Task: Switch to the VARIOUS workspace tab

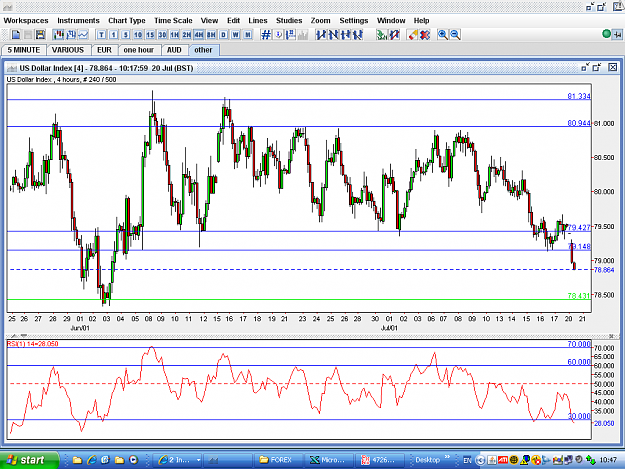Action: tap(68, 50)
